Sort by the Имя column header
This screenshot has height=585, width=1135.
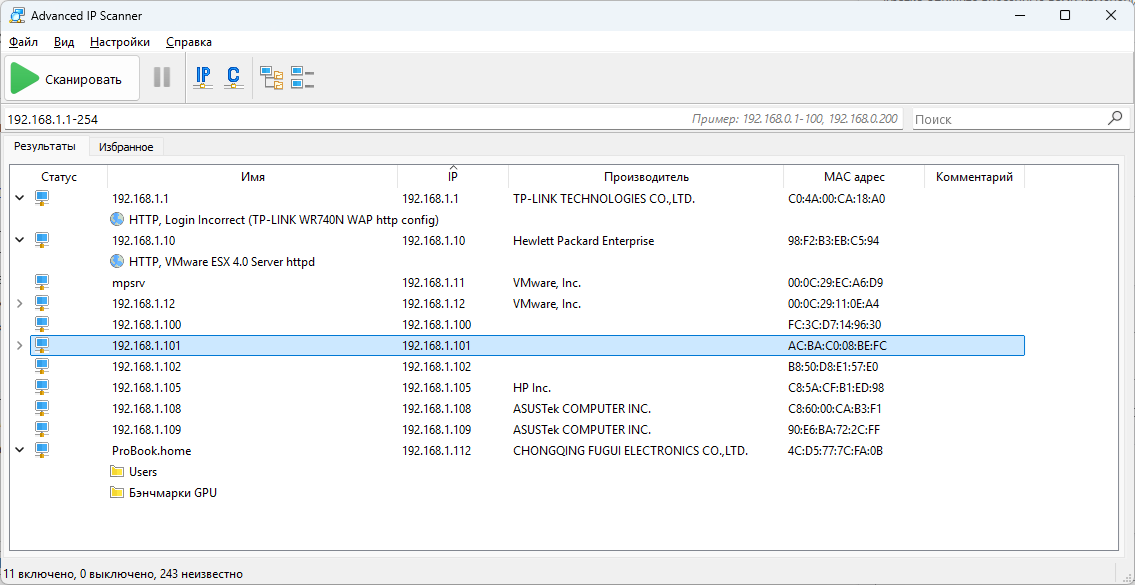click(x=253, y=177)
